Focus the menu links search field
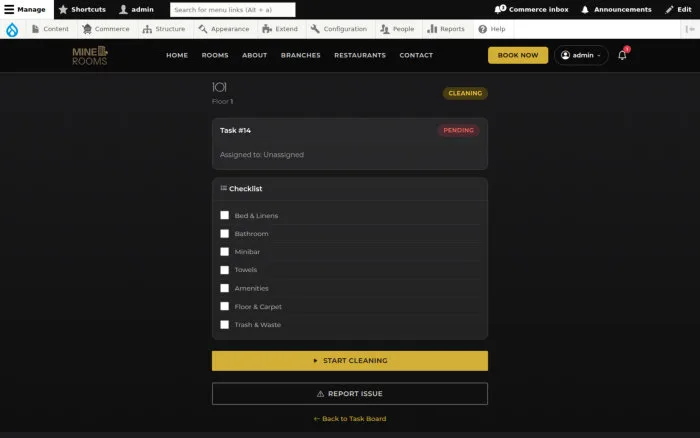Screen dimensions: 700x438 [x=233, y=9]
